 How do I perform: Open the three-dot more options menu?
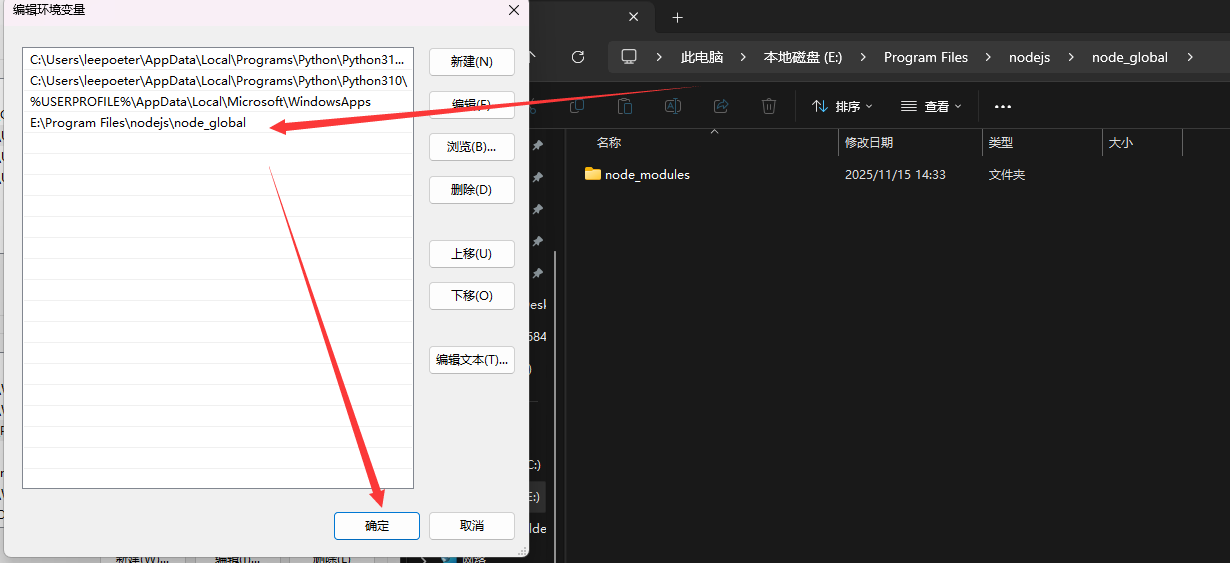(x=1003, y=106)
